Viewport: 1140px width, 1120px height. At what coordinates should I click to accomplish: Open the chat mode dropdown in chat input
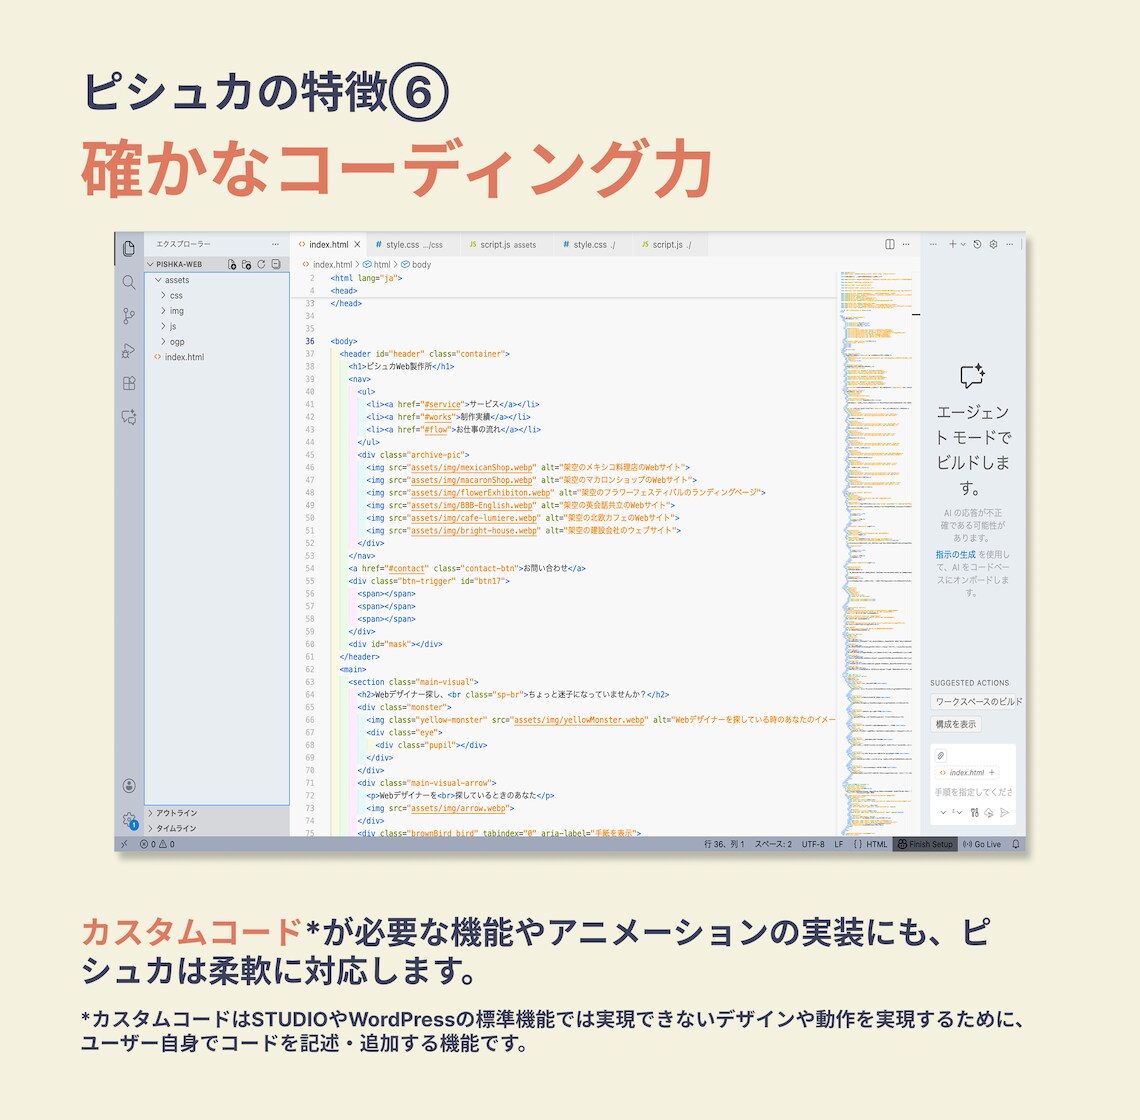(x=943, y=812)
